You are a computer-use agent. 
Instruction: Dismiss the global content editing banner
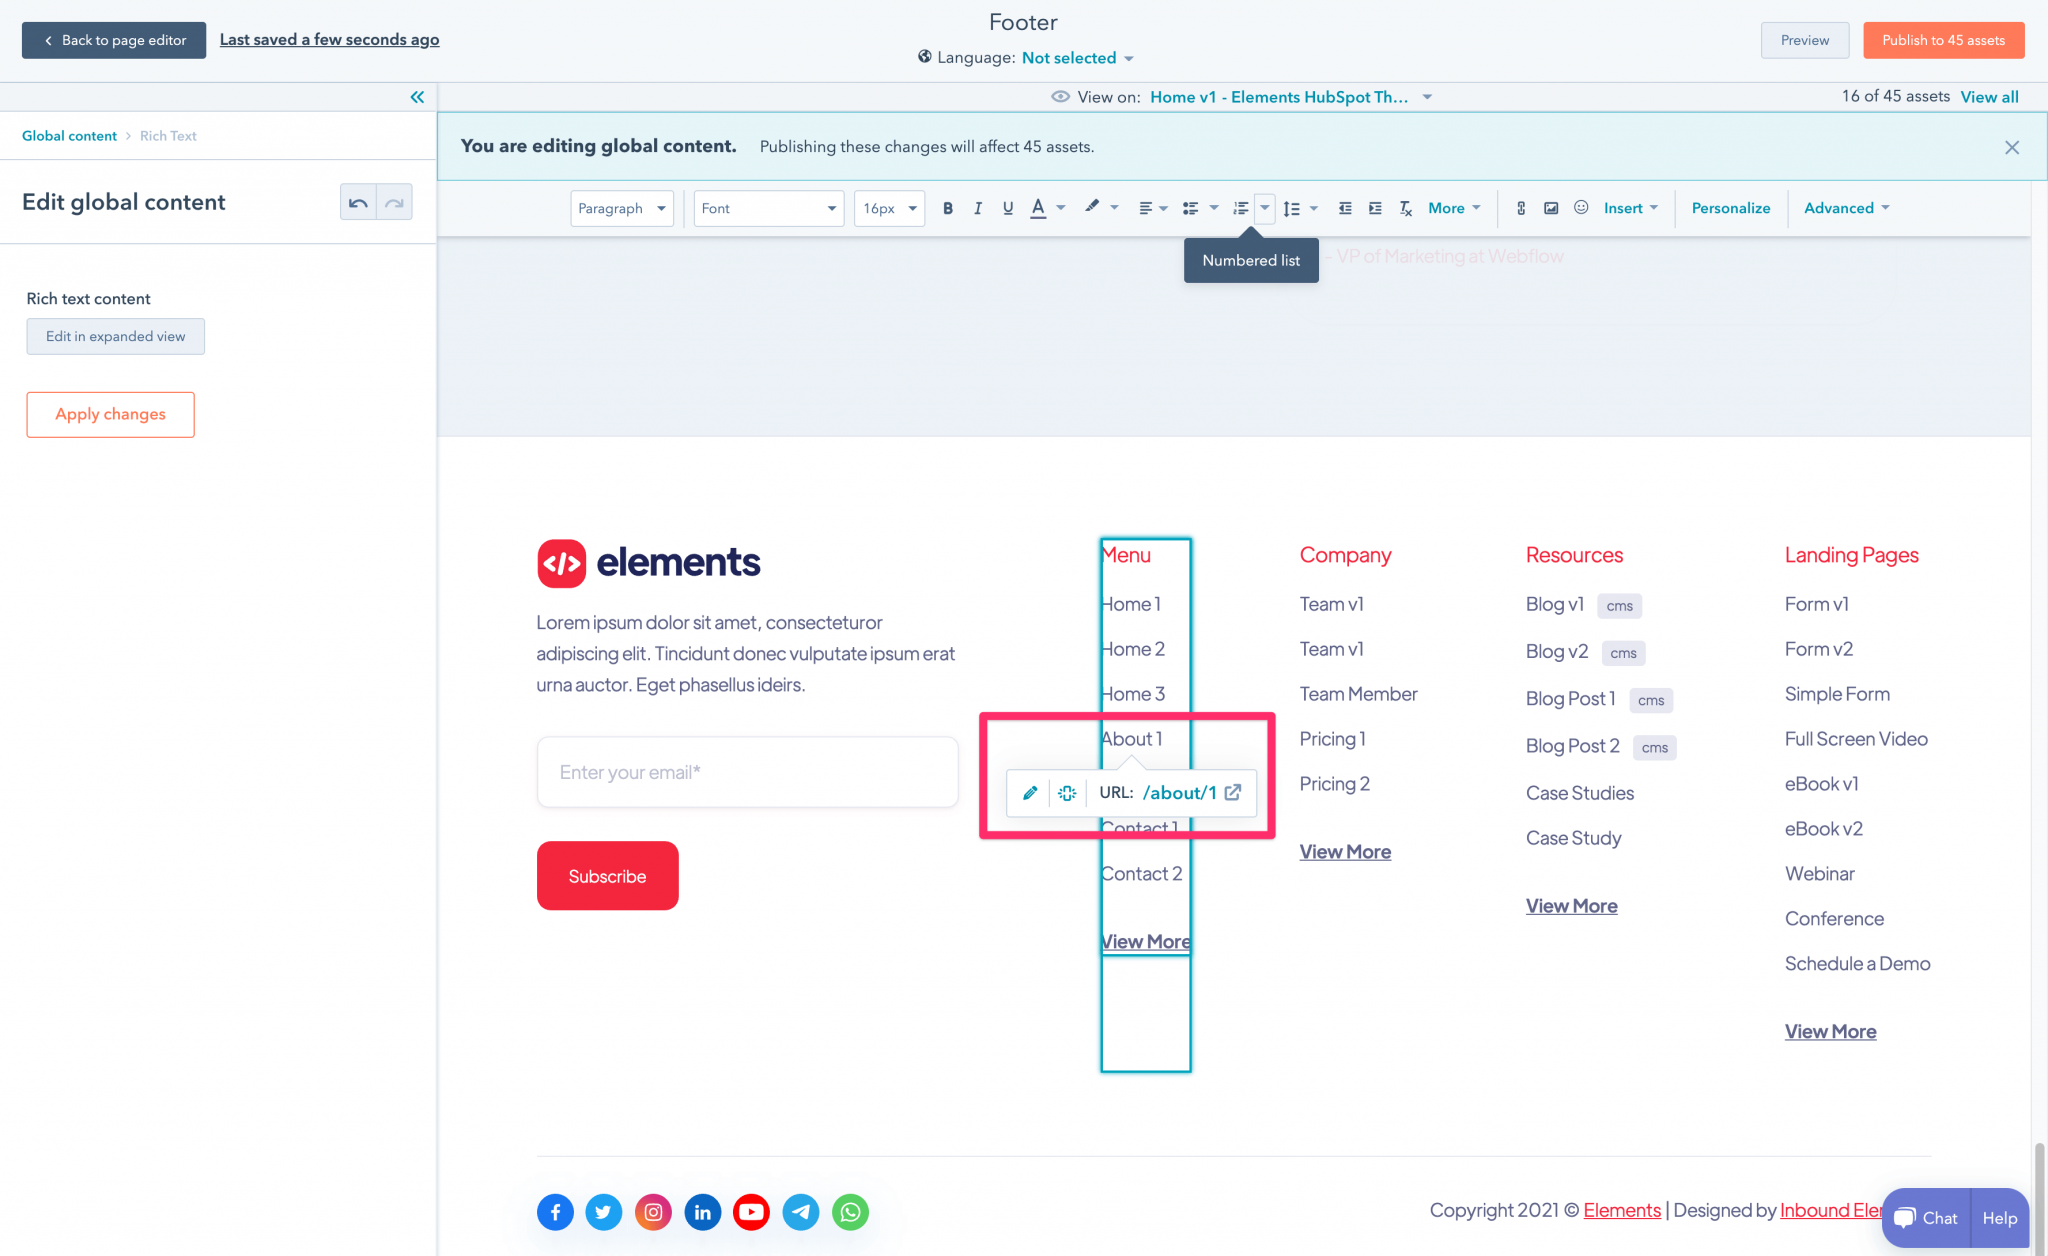2012,147
